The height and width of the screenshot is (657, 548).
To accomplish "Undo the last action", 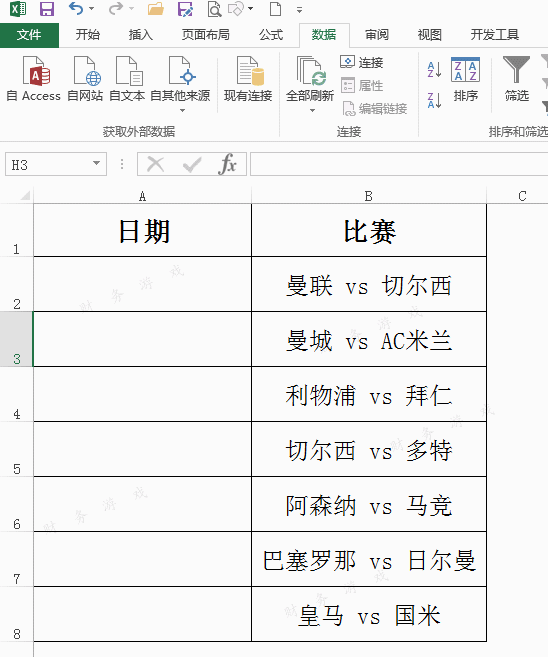I will coord(75,8).
